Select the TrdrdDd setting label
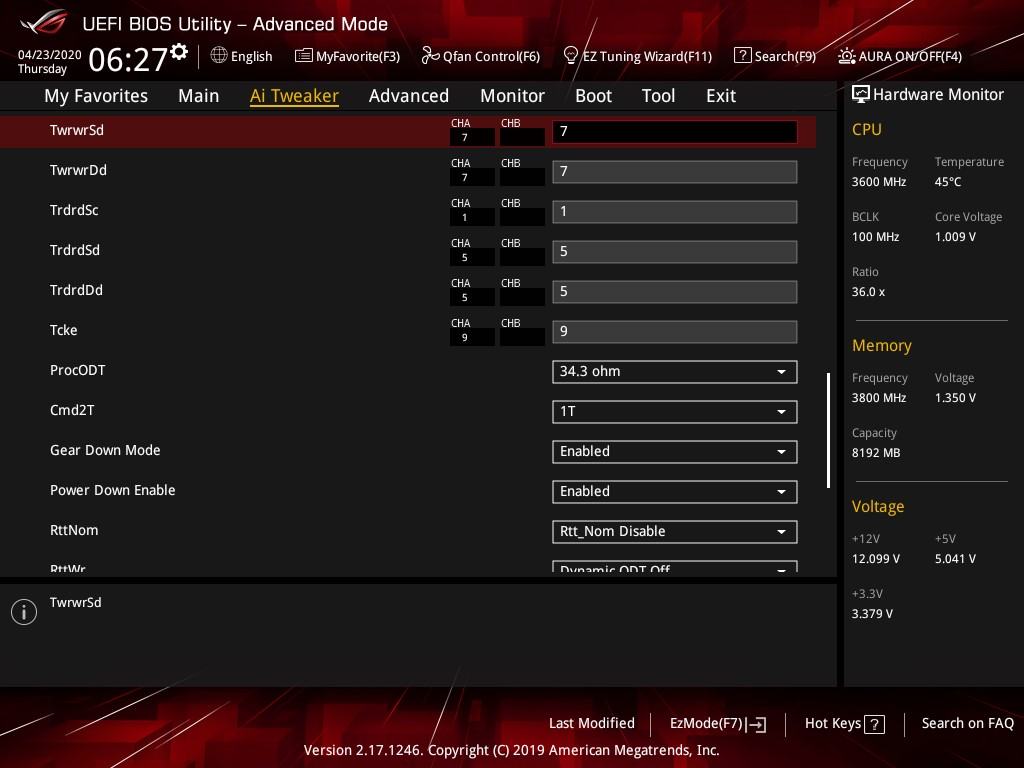 click(x=76, y=290)
